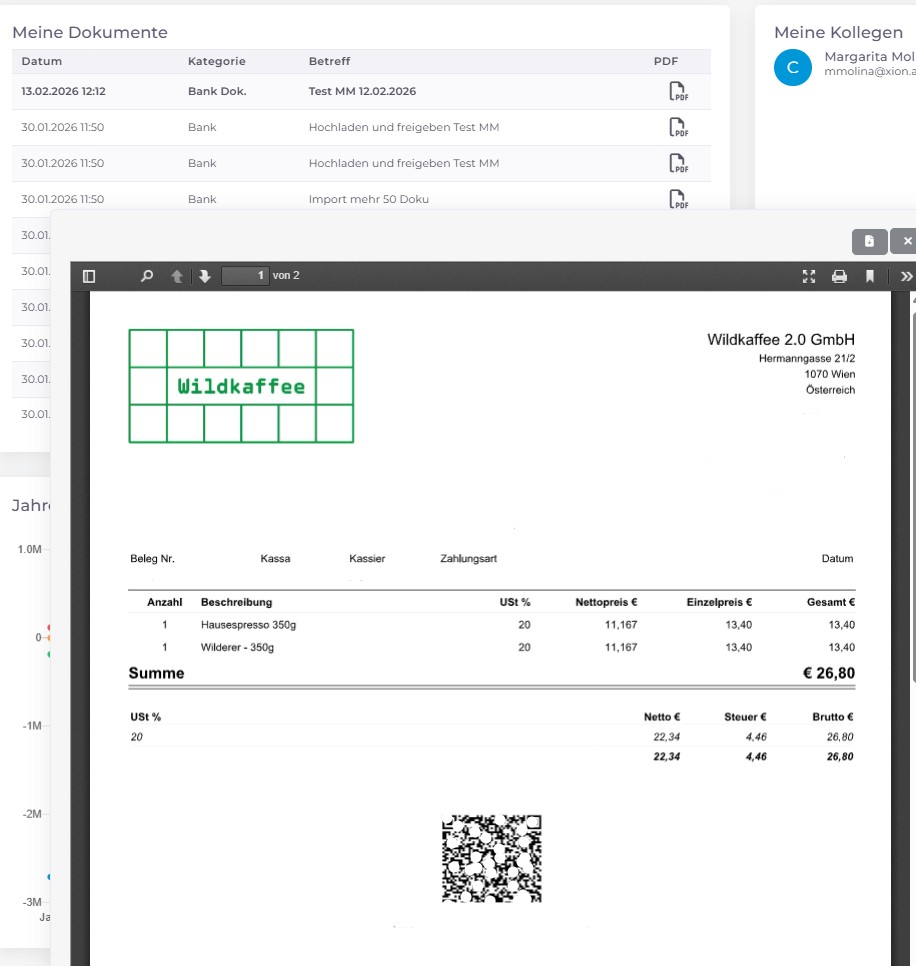Expand the PDF toolbar tools menu
Screen dimensions: 916x966
905,276
